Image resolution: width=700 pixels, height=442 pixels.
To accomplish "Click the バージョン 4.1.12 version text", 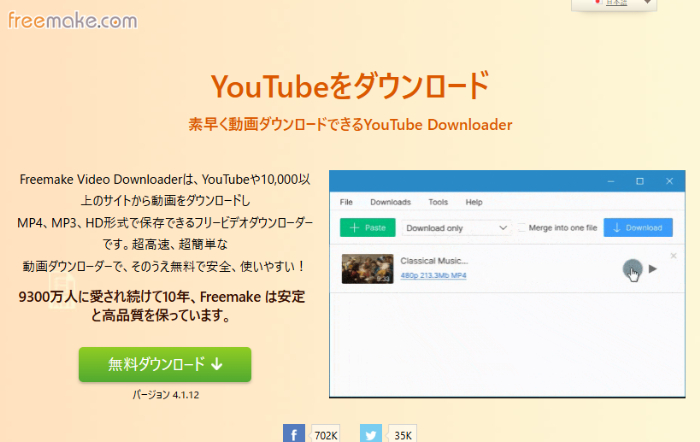I will pos(166,395).
